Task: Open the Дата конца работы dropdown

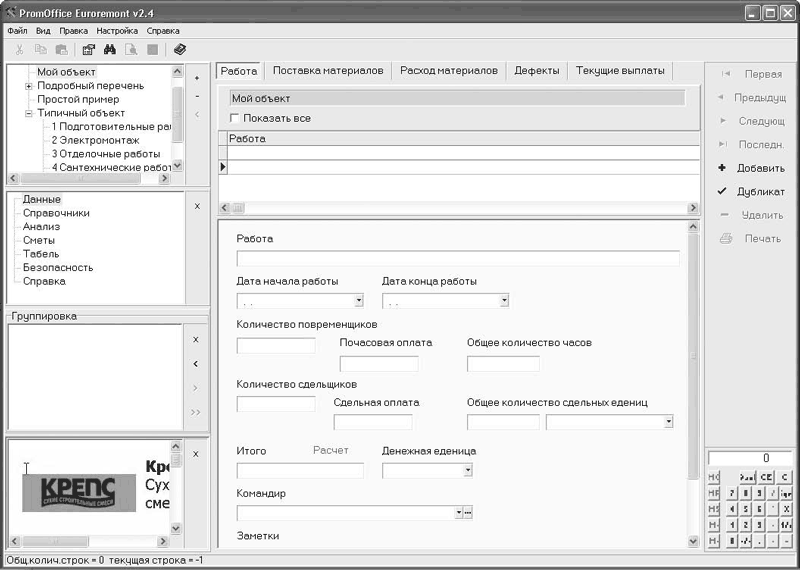Action: [x=504, y=300]
